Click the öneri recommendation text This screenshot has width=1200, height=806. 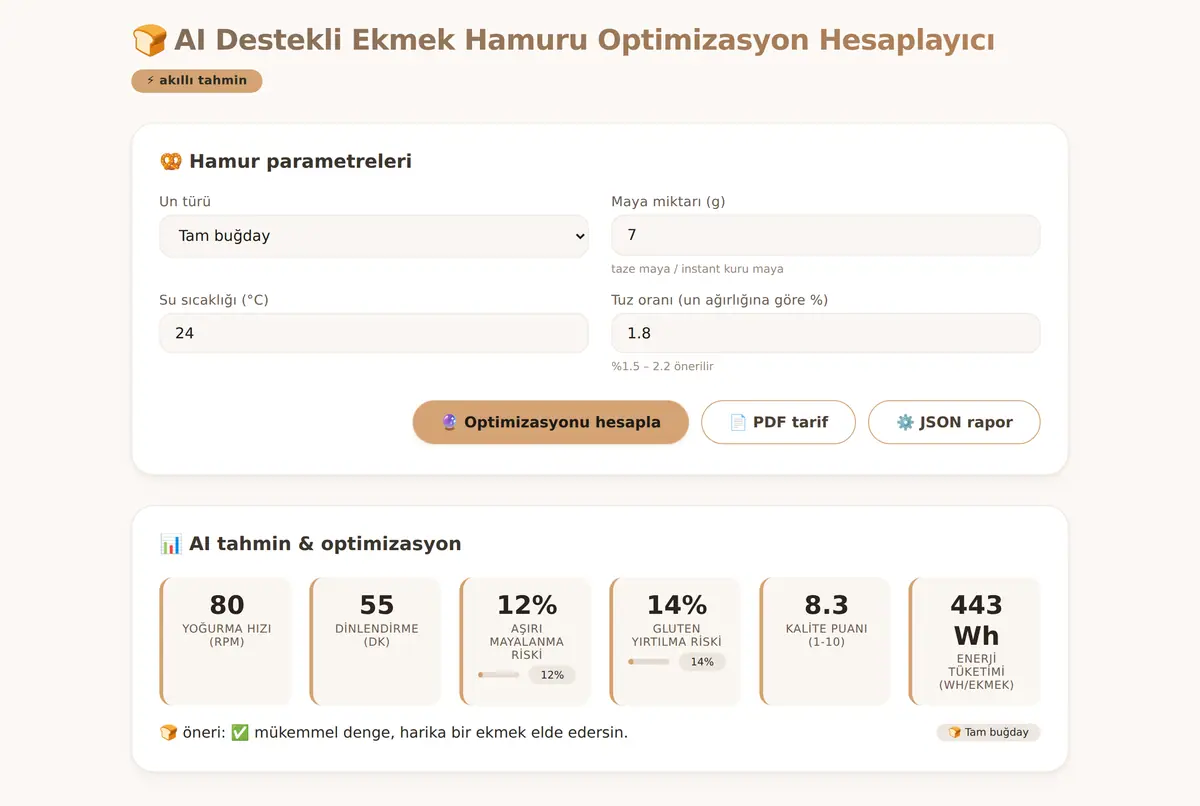pyautogui.click(x=394, y=733)
